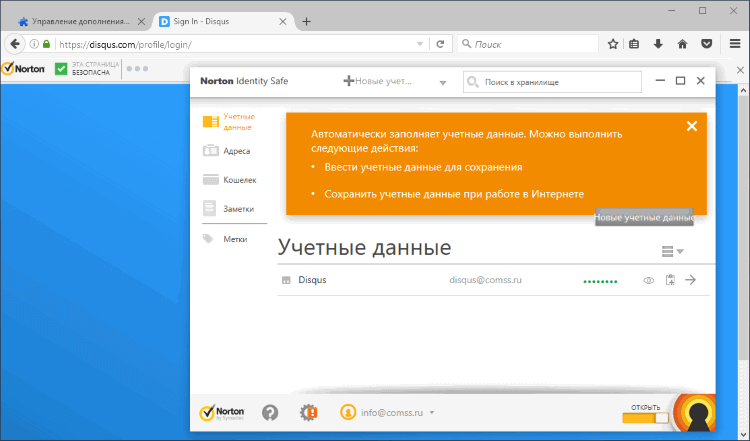The height and width of the screenshot is (441, 750).
Task: Click the Norton Identity Safe title
Action: click(x=244, y=81)
